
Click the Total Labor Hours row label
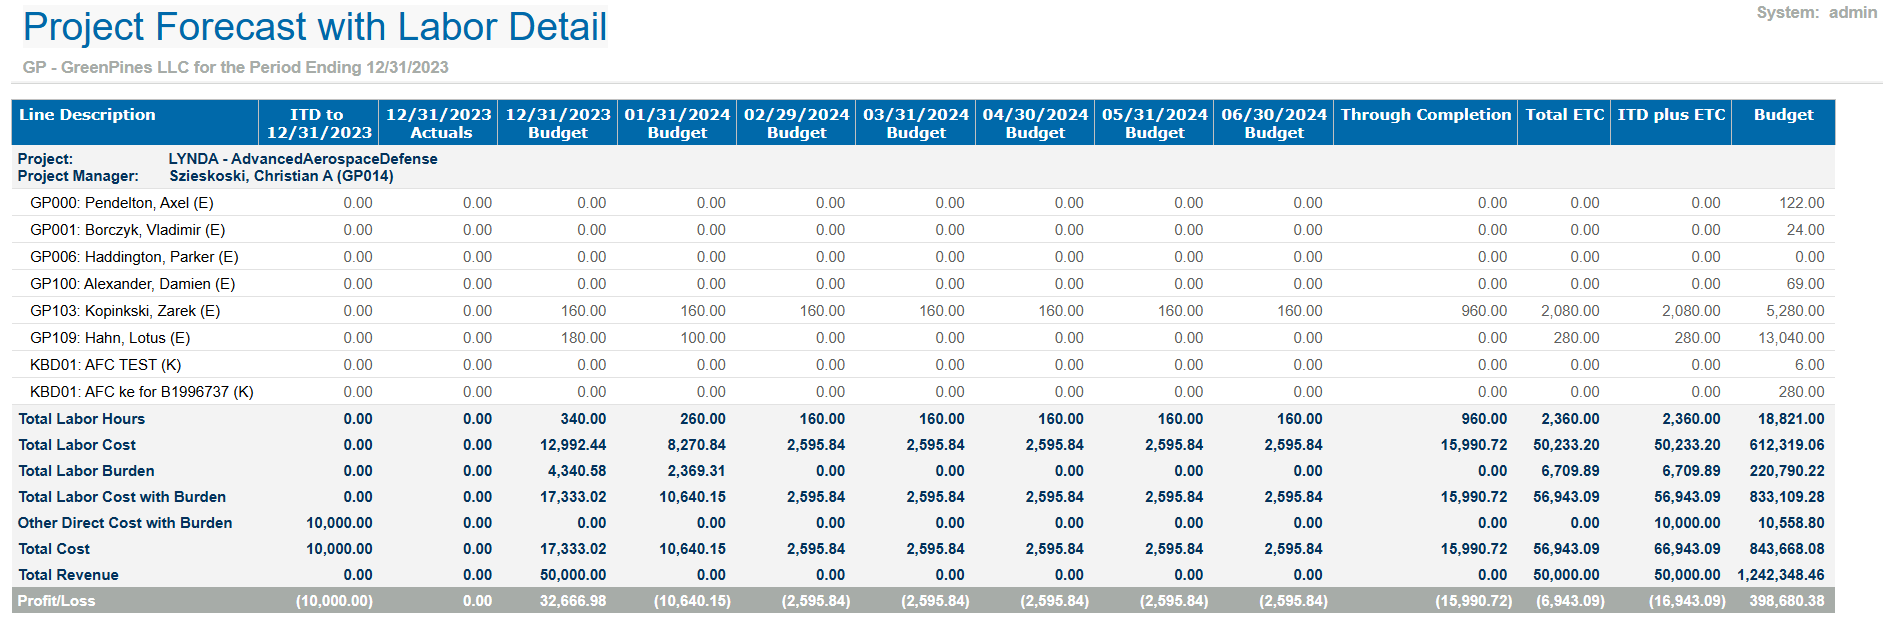click(x=82, y=419)
